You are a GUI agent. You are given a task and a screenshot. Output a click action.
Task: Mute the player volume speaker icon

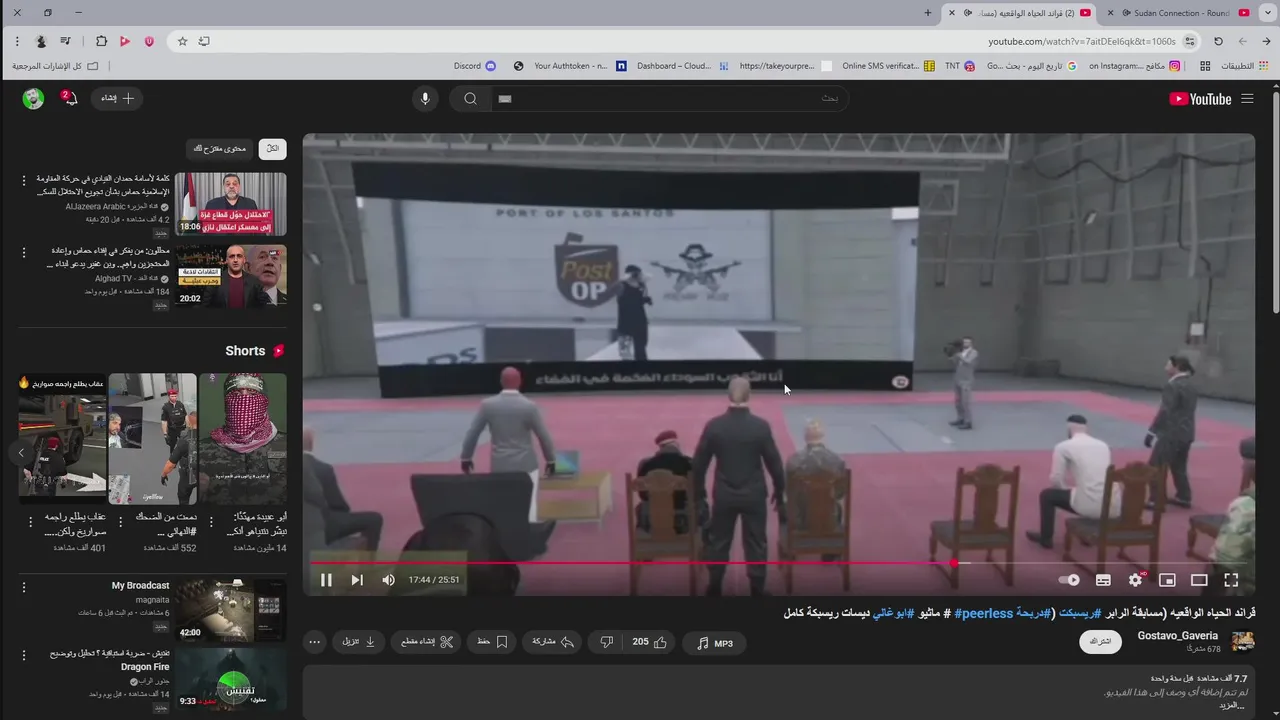point(388,580)
